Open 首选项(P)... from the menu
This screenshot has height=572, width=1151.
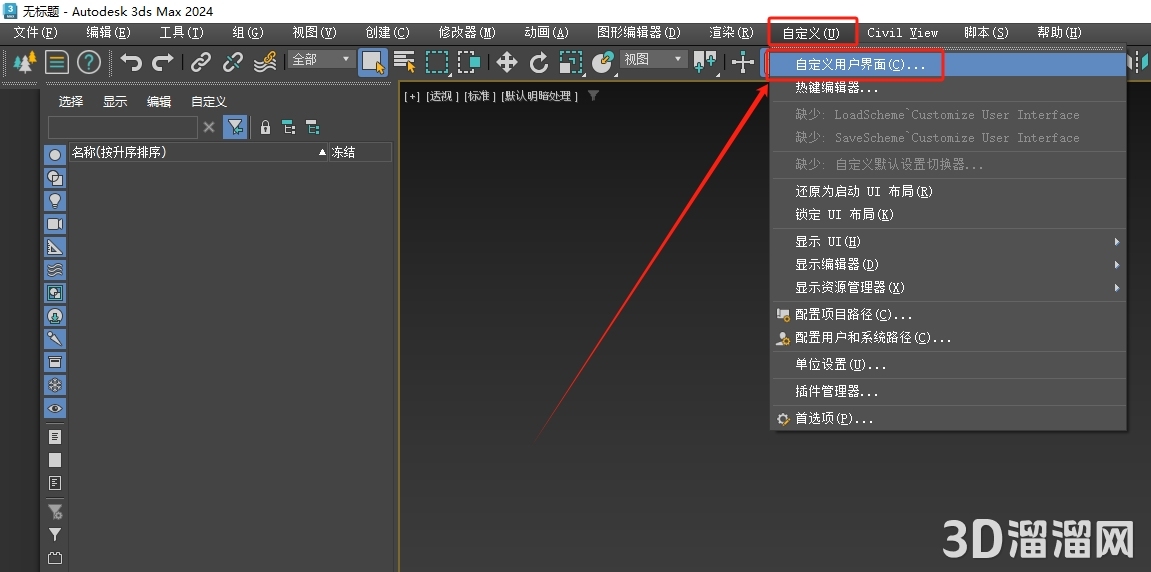pos(948,419)
